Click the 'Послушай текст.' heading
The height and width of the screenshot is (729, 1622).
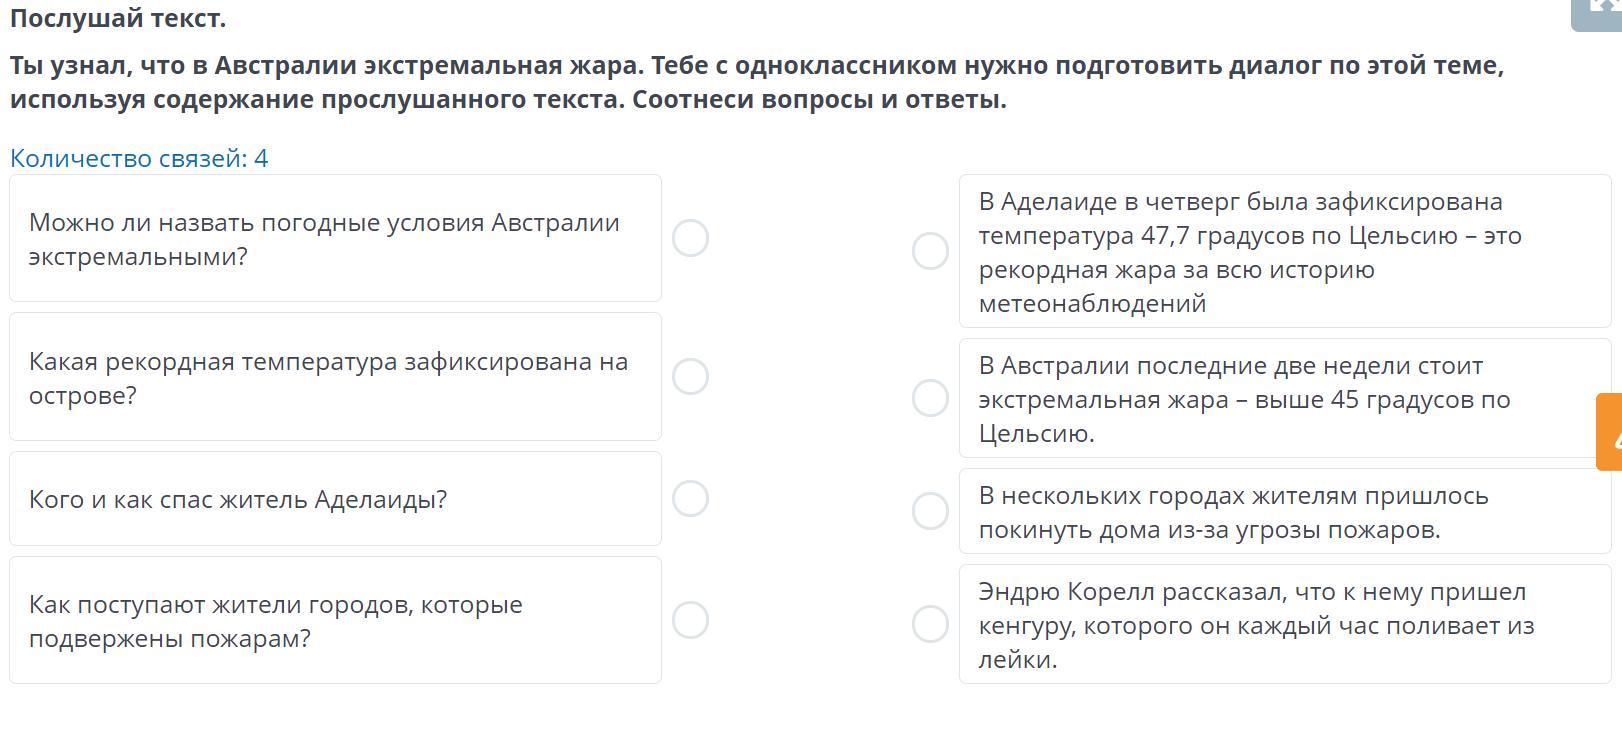118,18
